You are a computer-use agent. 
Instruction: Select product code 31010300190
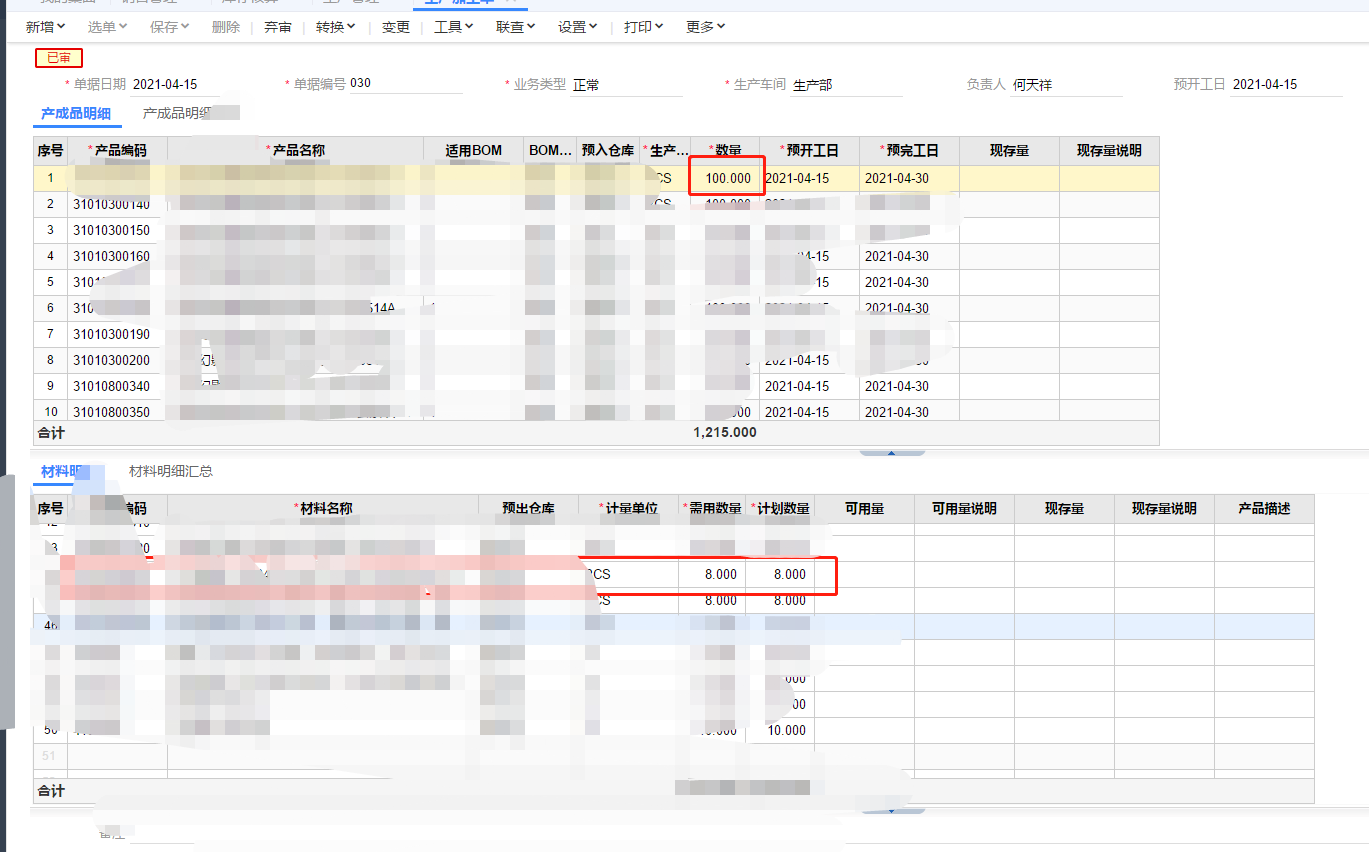click(x=111, y=334)
